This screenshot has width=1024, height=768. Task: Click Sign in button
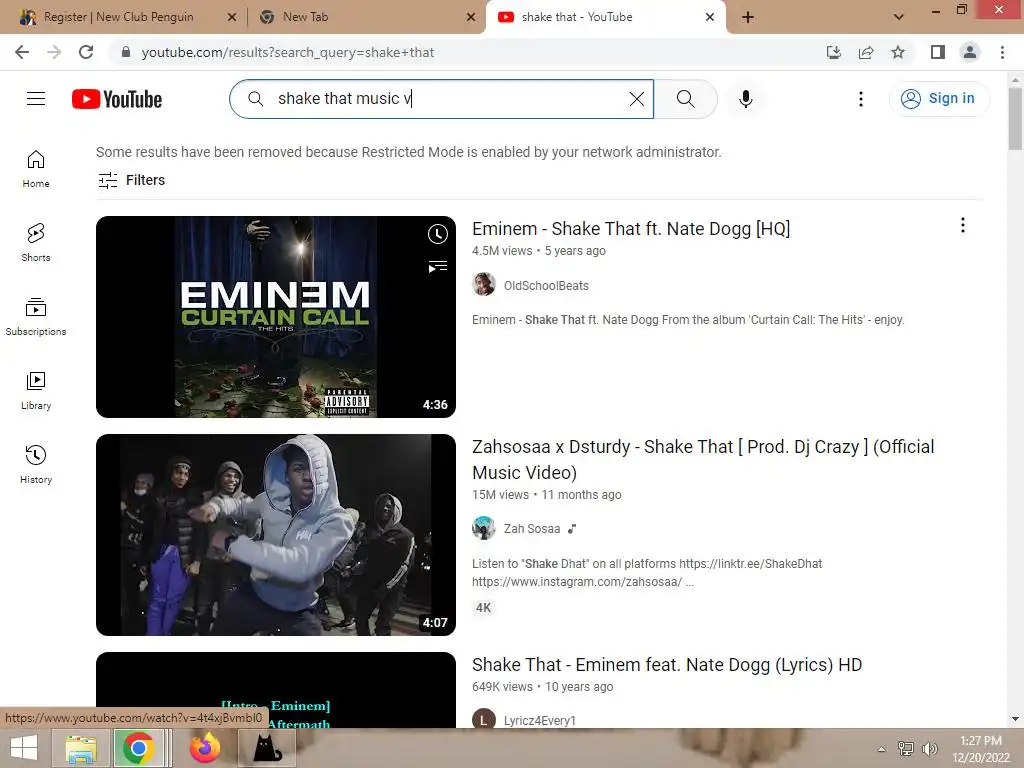point(939,99)
